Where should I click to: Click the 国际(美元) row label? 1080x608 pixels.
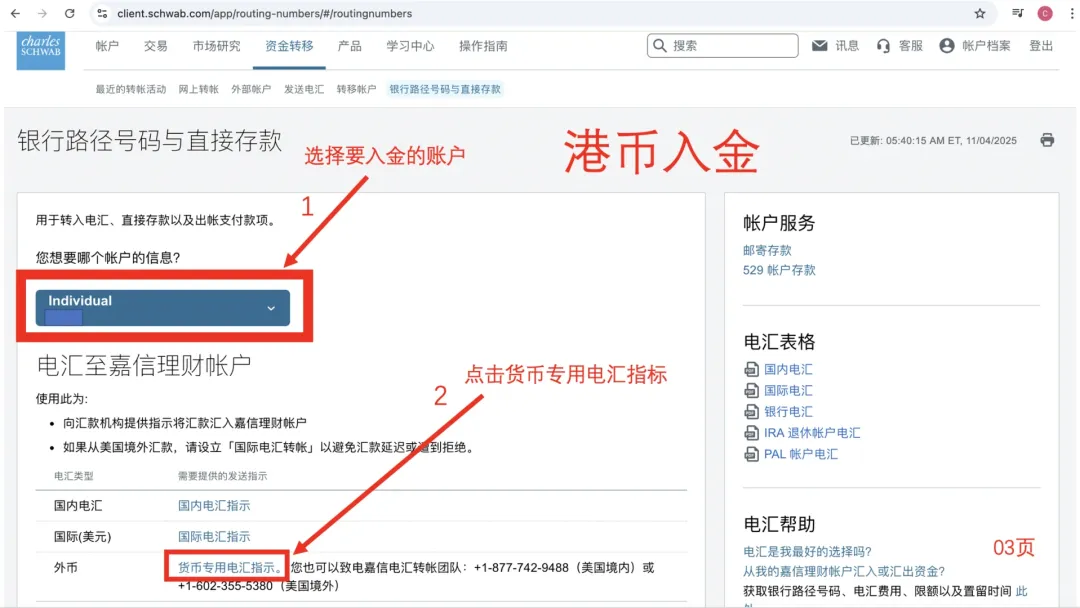coord(83,536)
